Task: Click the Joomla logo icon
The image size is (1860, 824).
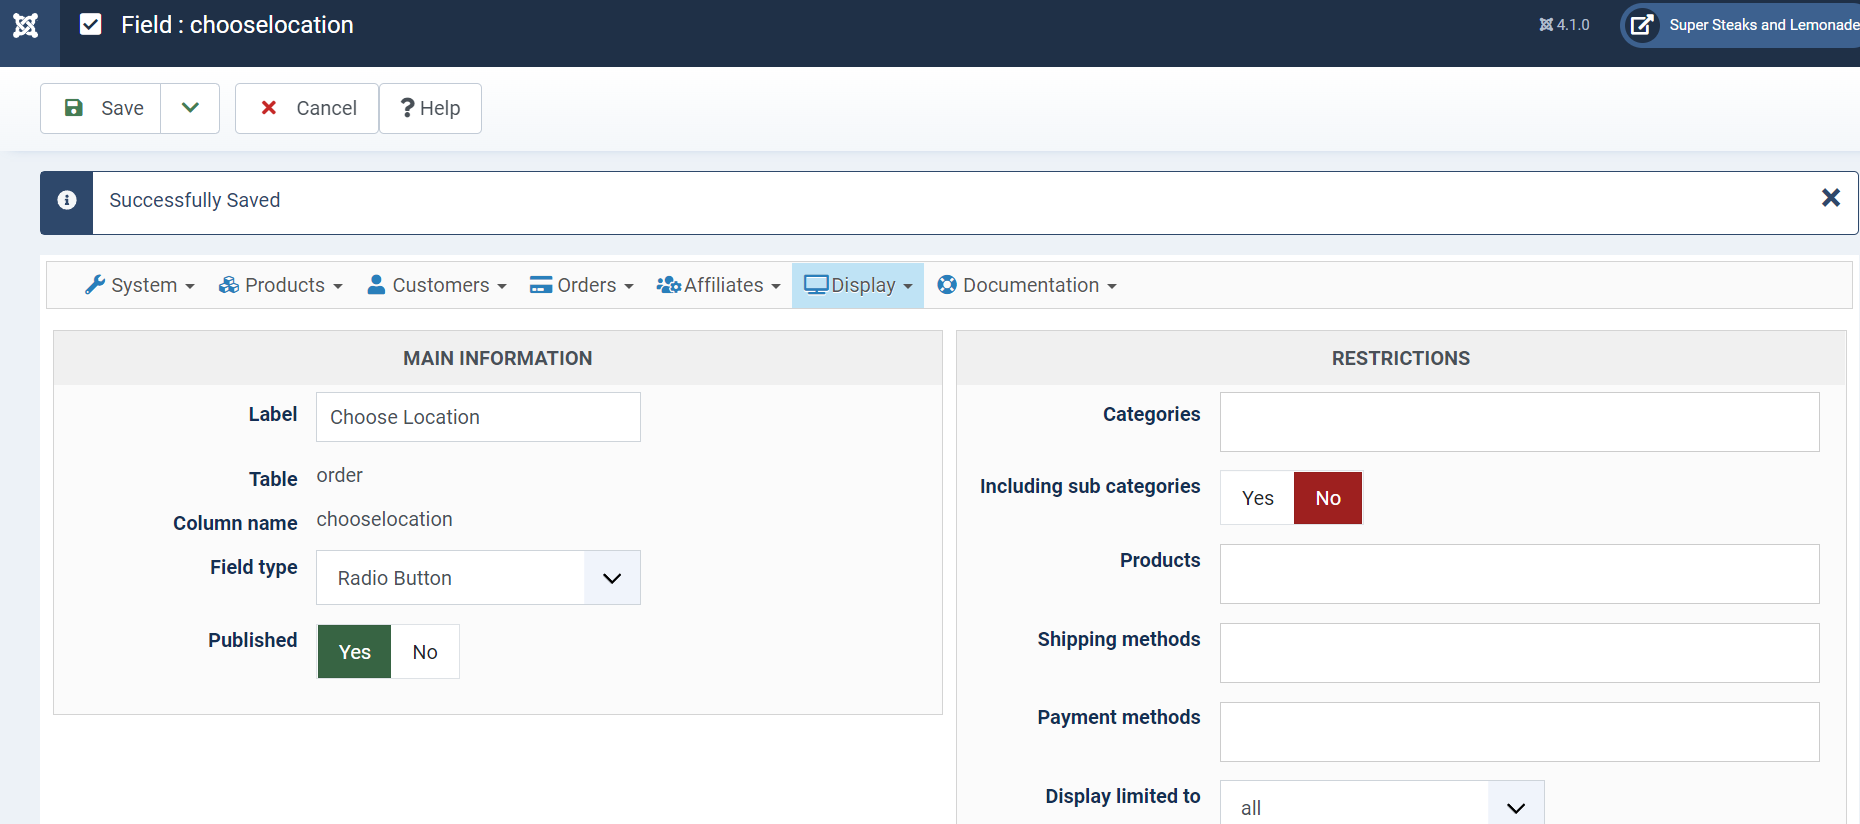Action: pos(26,25)
